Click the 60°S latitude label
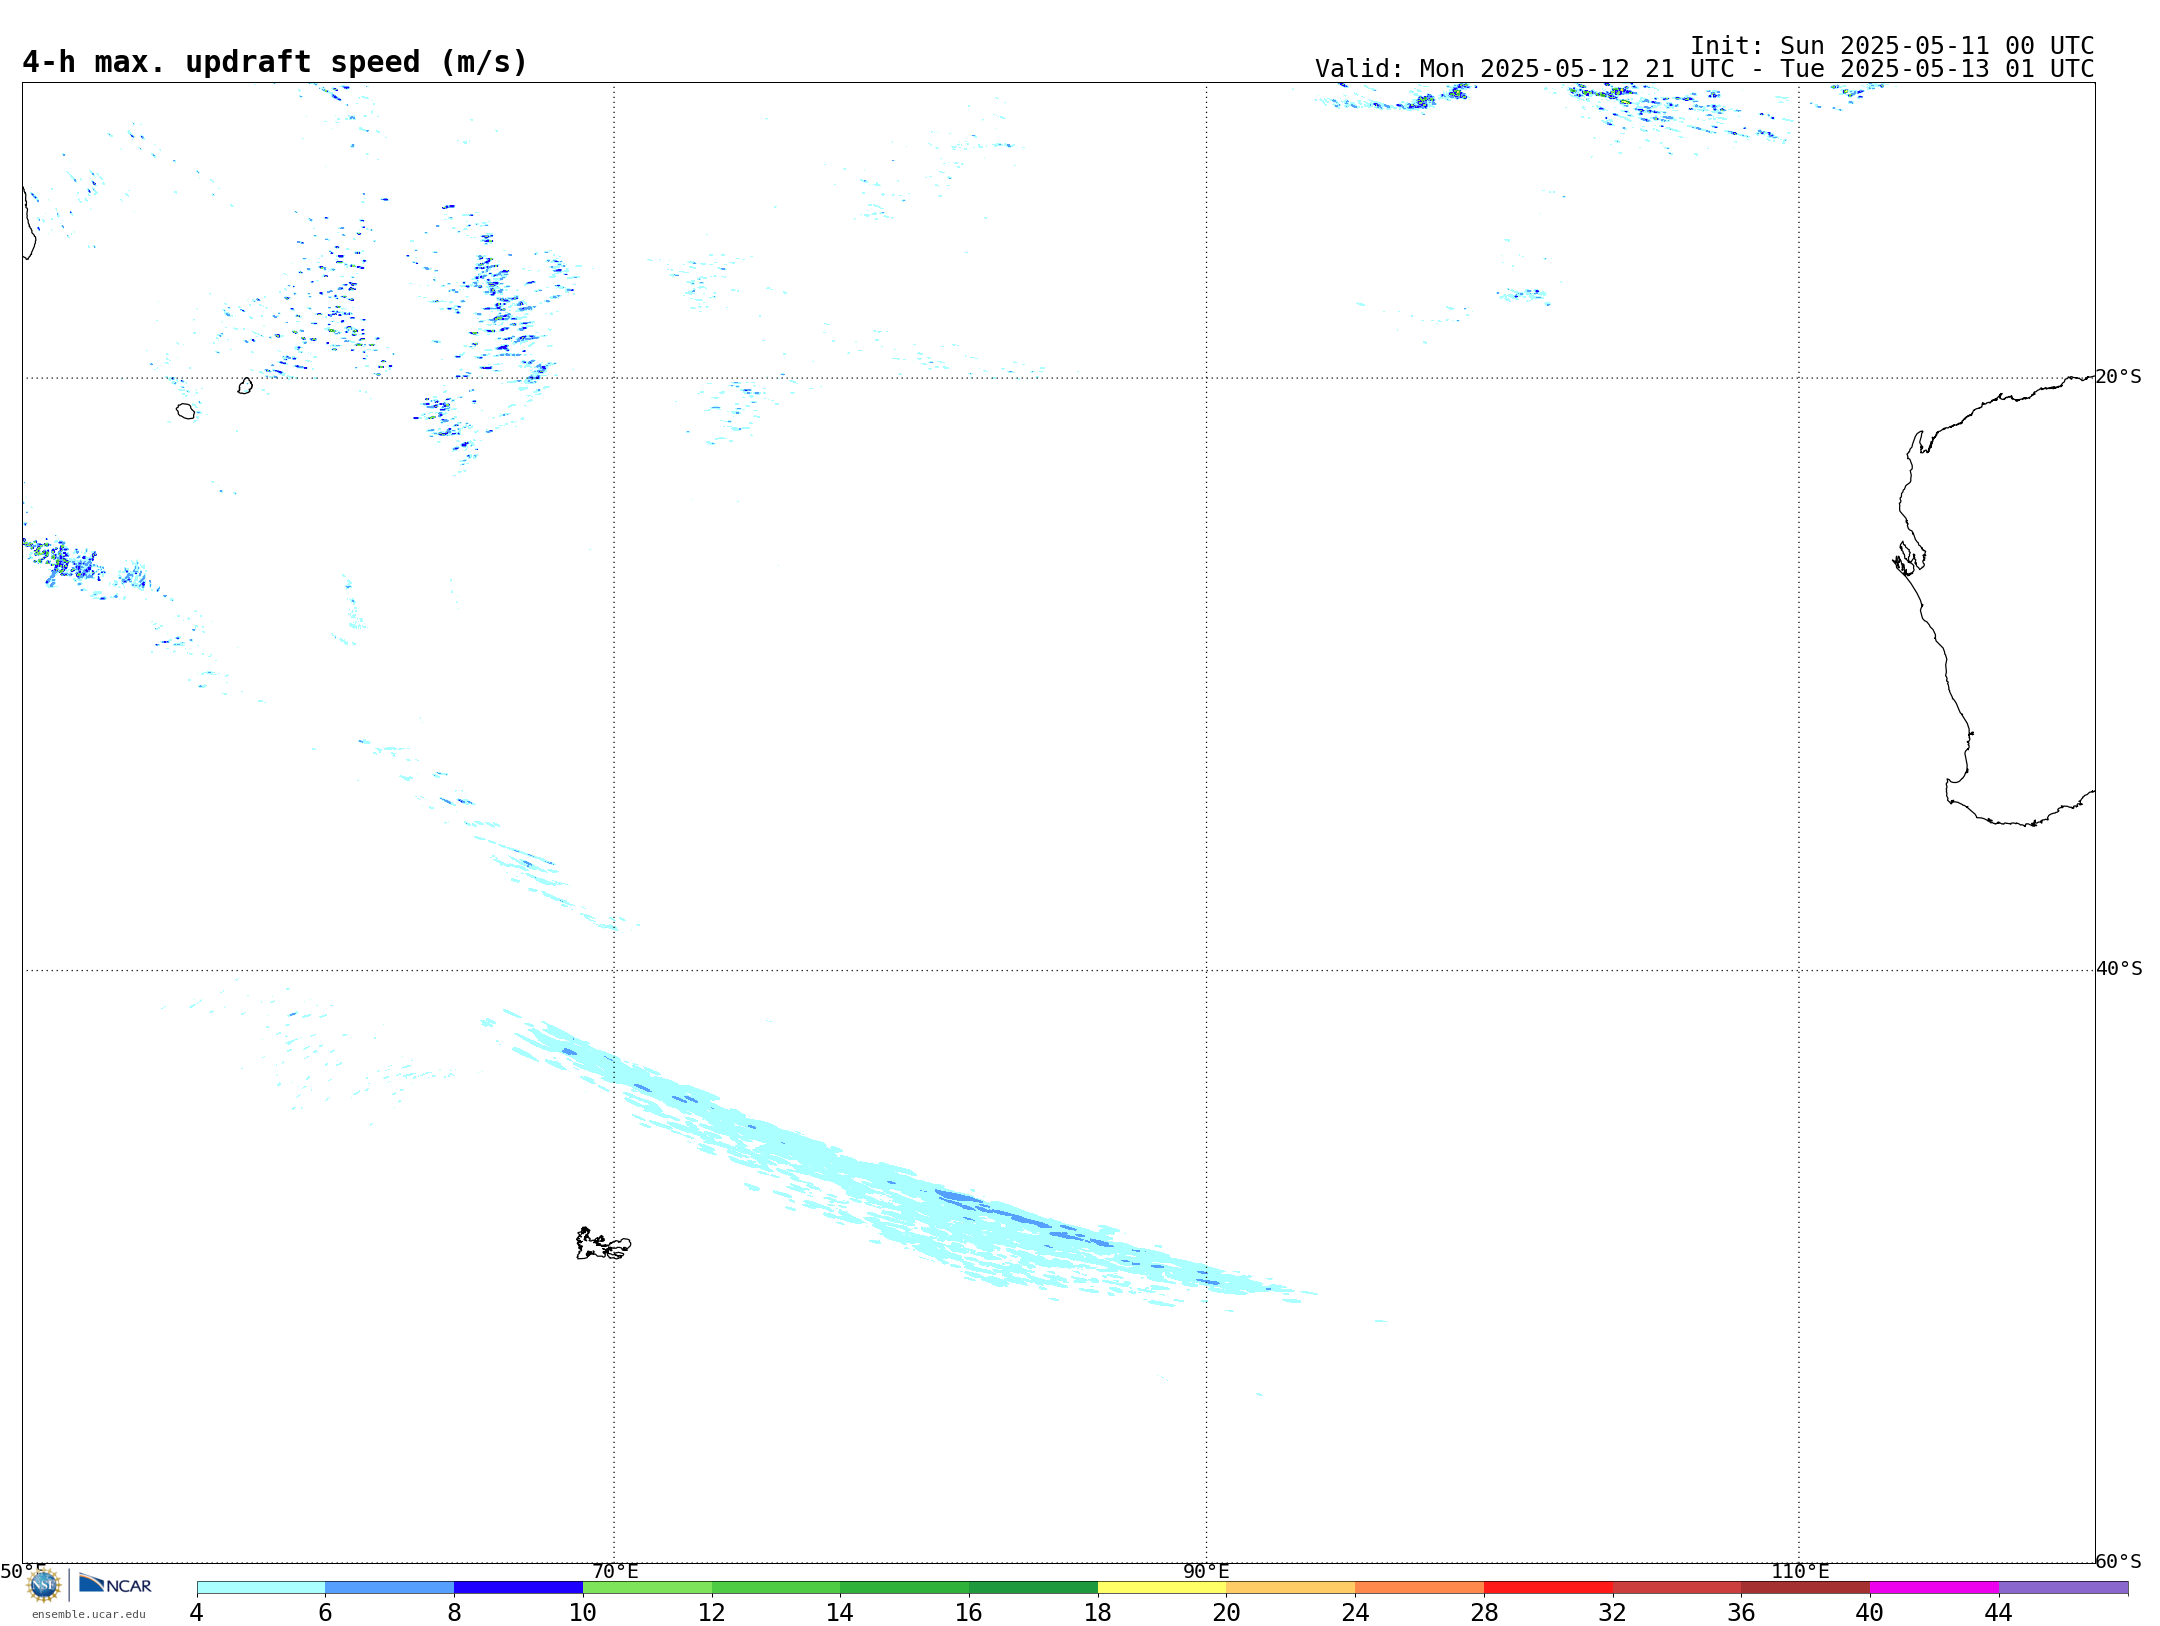Viewport: 2160px width, 1626px height. coord(2119,1561)
